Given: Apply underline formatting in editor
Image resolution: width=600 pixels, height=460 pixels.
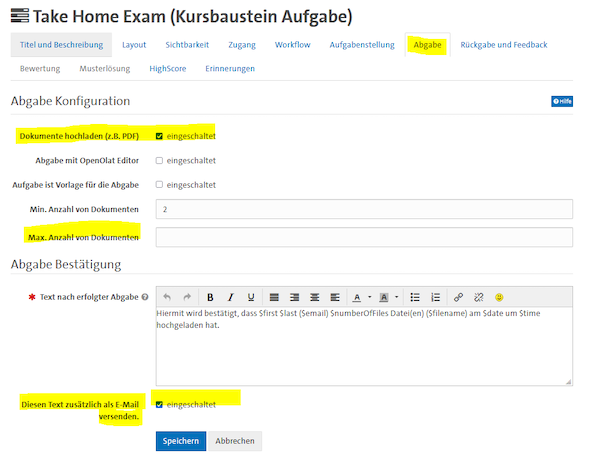Looking at the screenshot, I should pos(250,297).
